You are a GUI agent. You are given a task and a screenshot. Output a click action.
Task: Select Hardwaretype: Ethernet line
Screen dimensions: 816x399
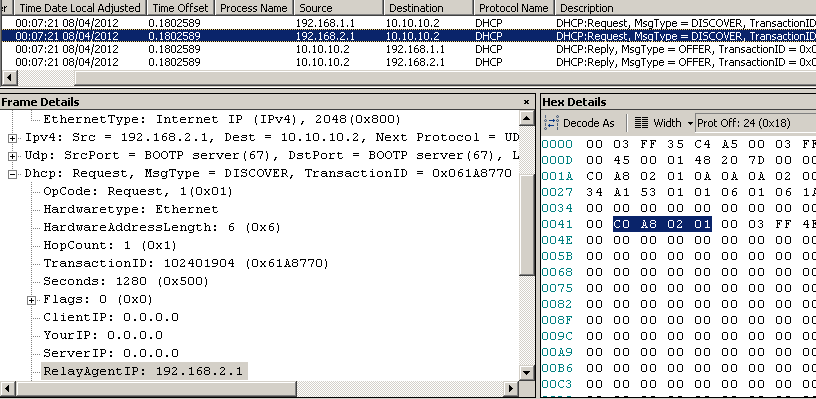(131, 209)
